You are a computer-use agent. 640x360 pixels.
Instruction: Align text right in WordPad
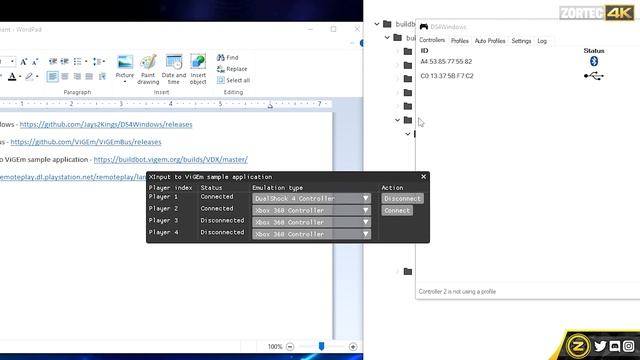coord(77,76)
